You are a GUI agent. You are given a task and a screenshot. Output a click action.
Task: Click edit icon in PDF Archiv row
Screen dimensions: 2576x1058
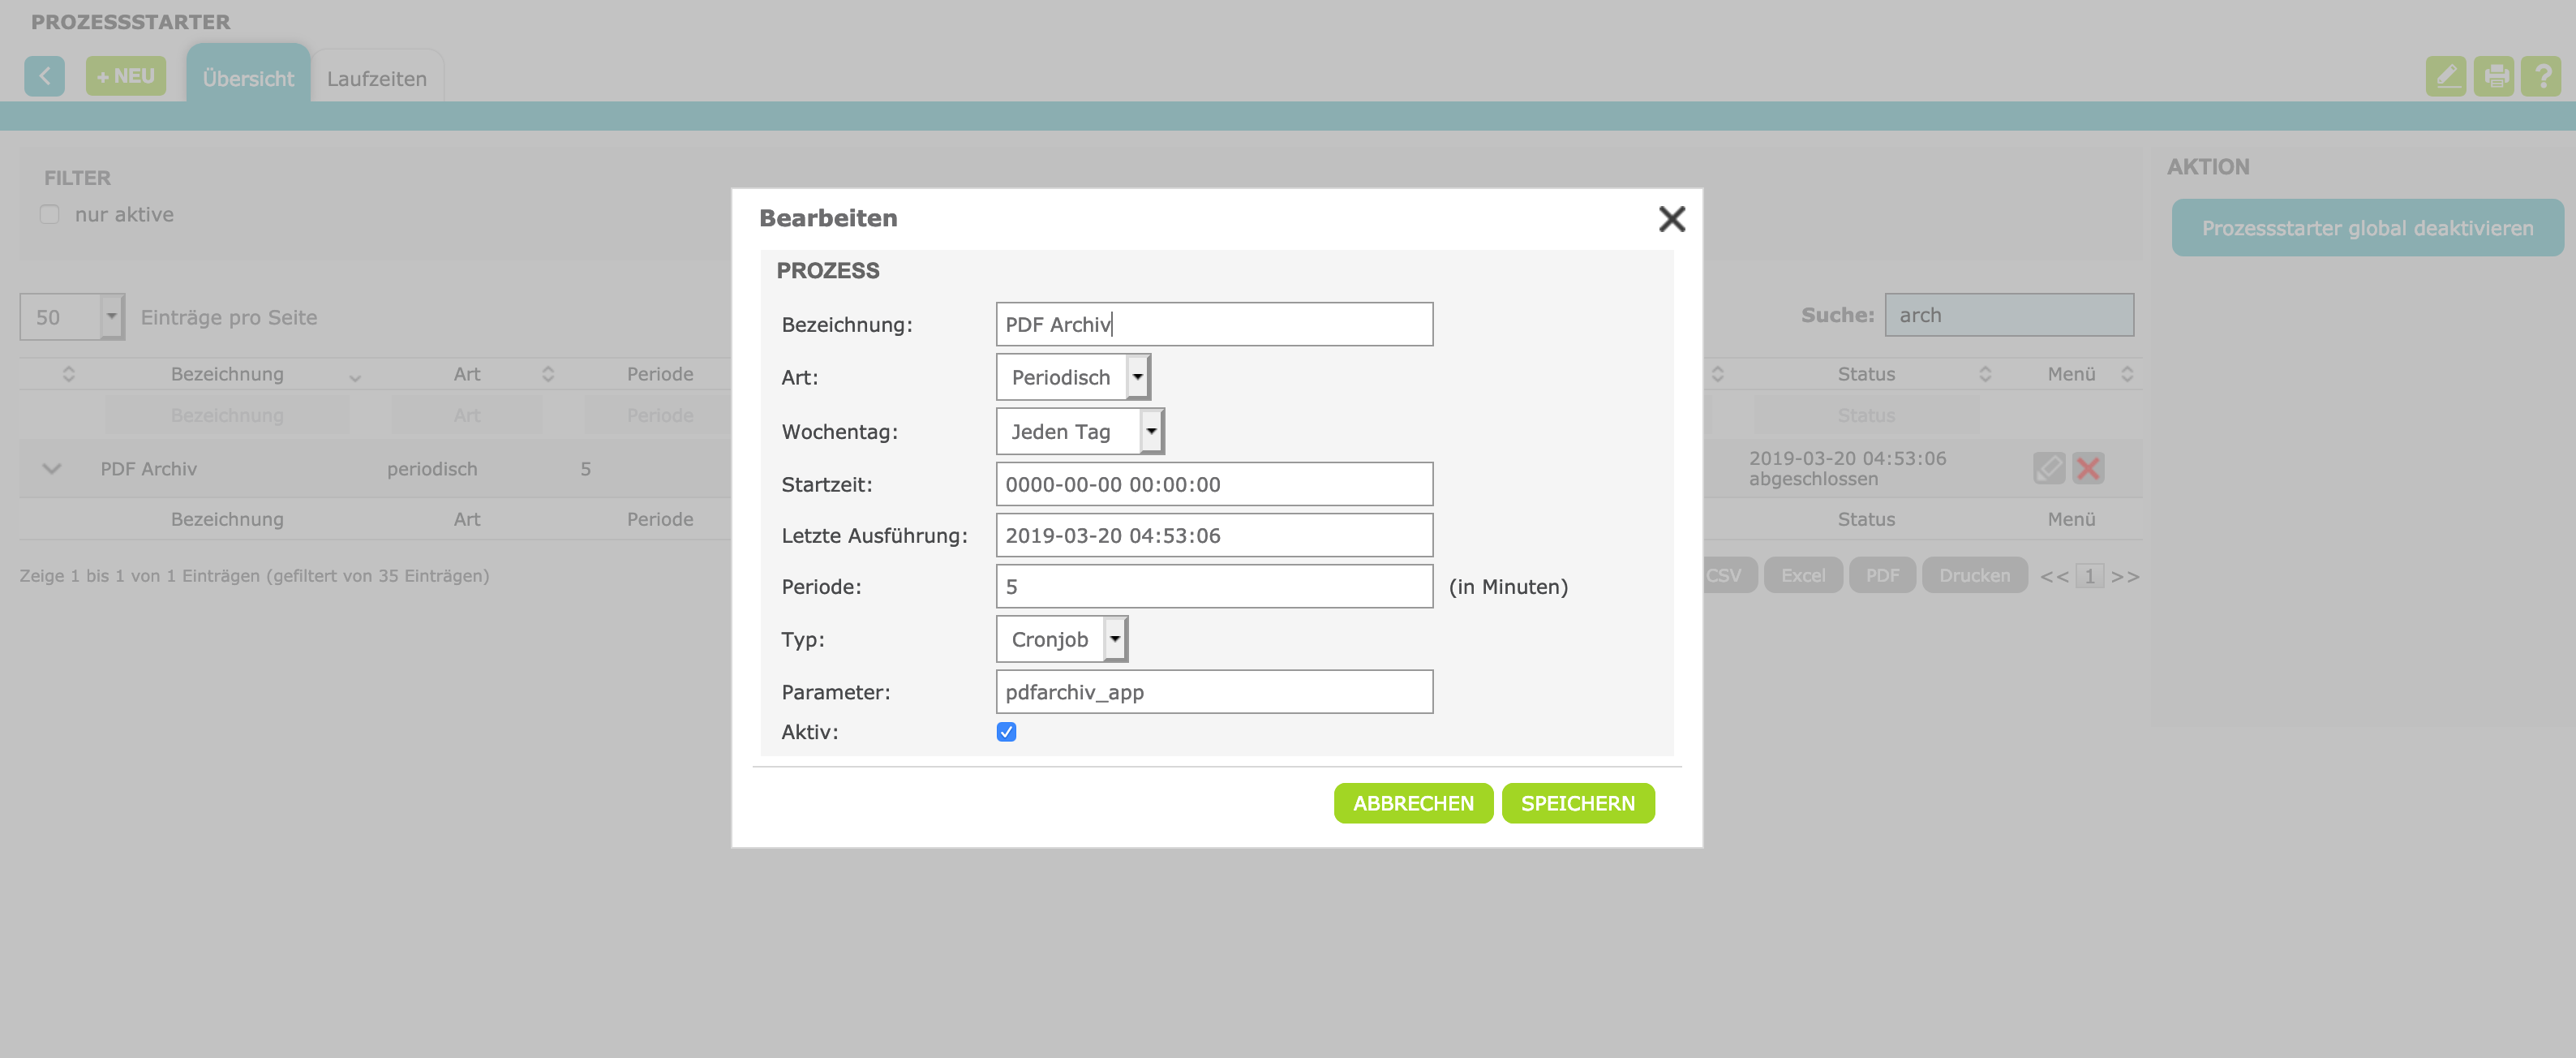2048,468
